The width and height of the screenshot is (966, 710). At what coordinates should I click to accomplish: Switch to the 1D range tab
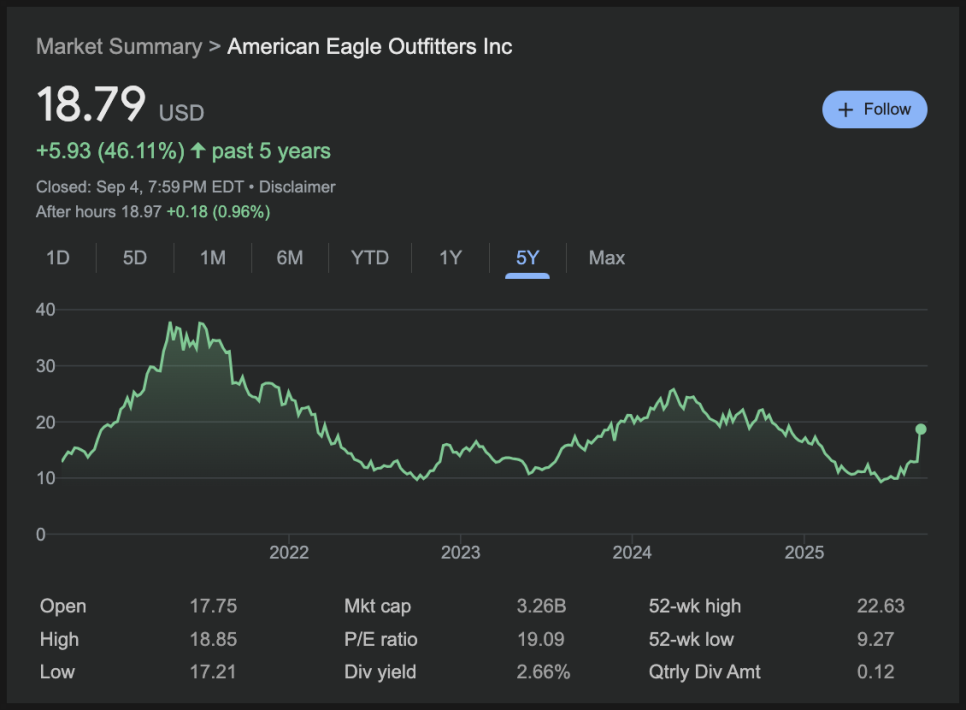[58, 258]
